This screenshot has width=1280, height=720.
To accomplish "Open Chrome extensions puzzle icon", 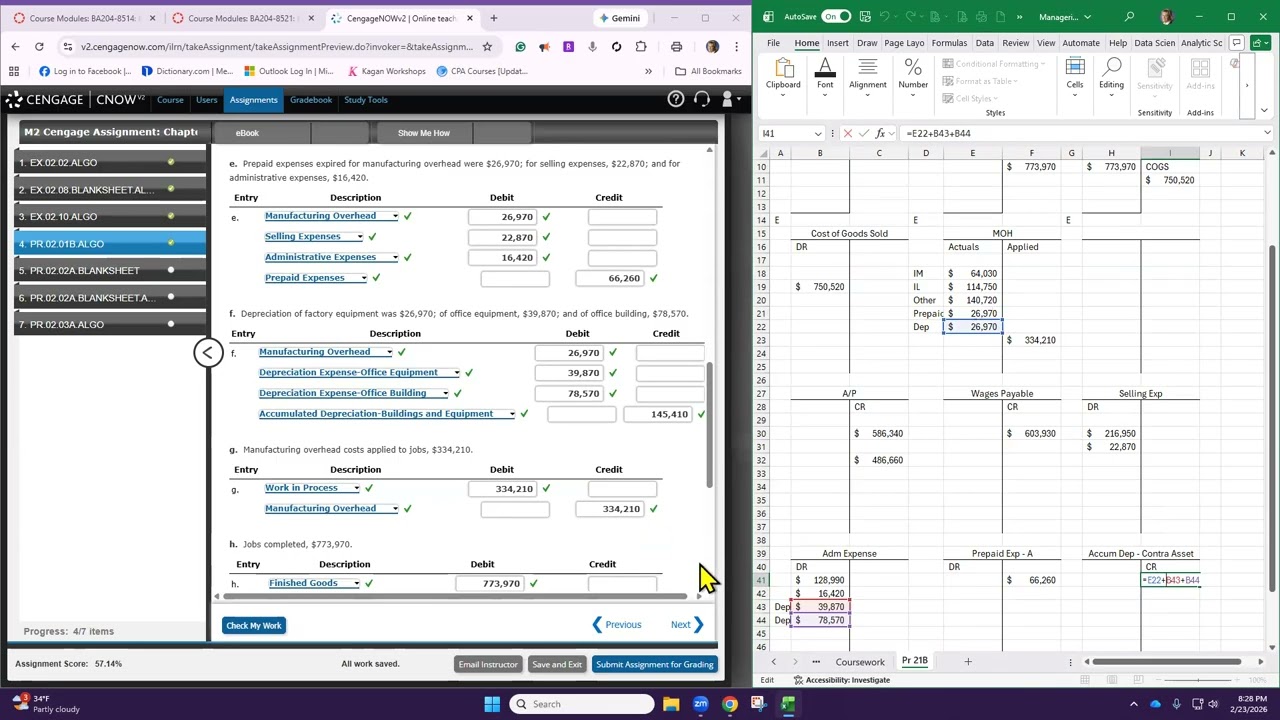I will (641, 46).
